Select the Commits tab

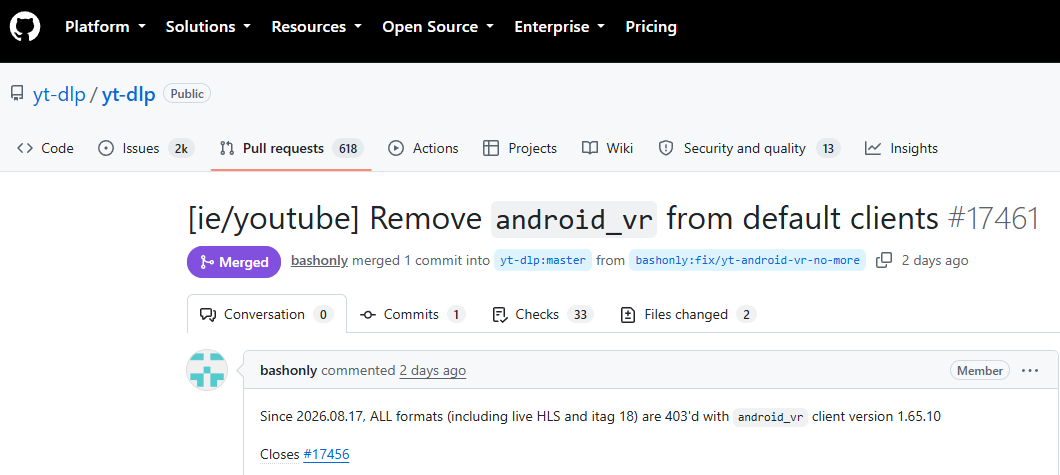point(412,314)
